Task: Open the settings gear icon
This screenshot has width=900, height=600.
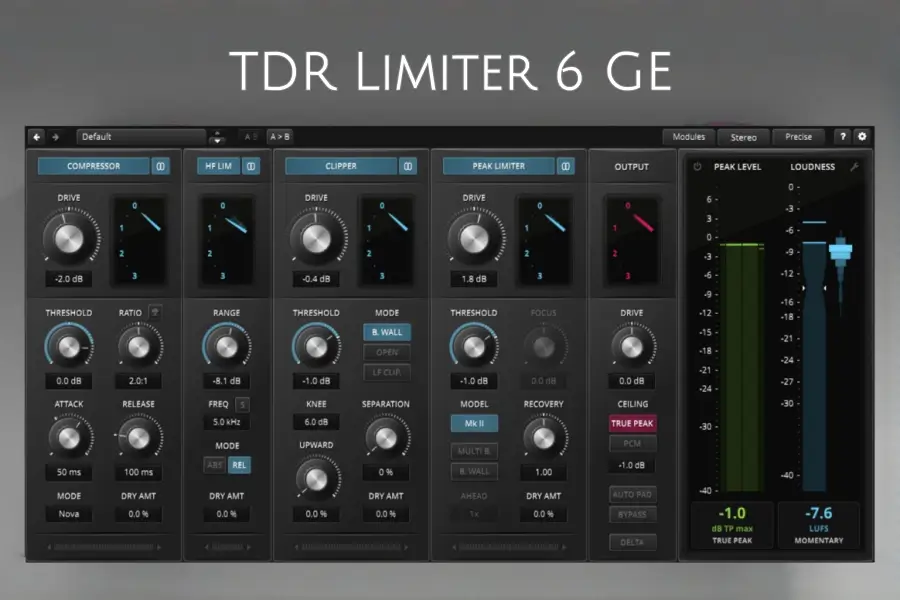Action: tap(862, 137)
